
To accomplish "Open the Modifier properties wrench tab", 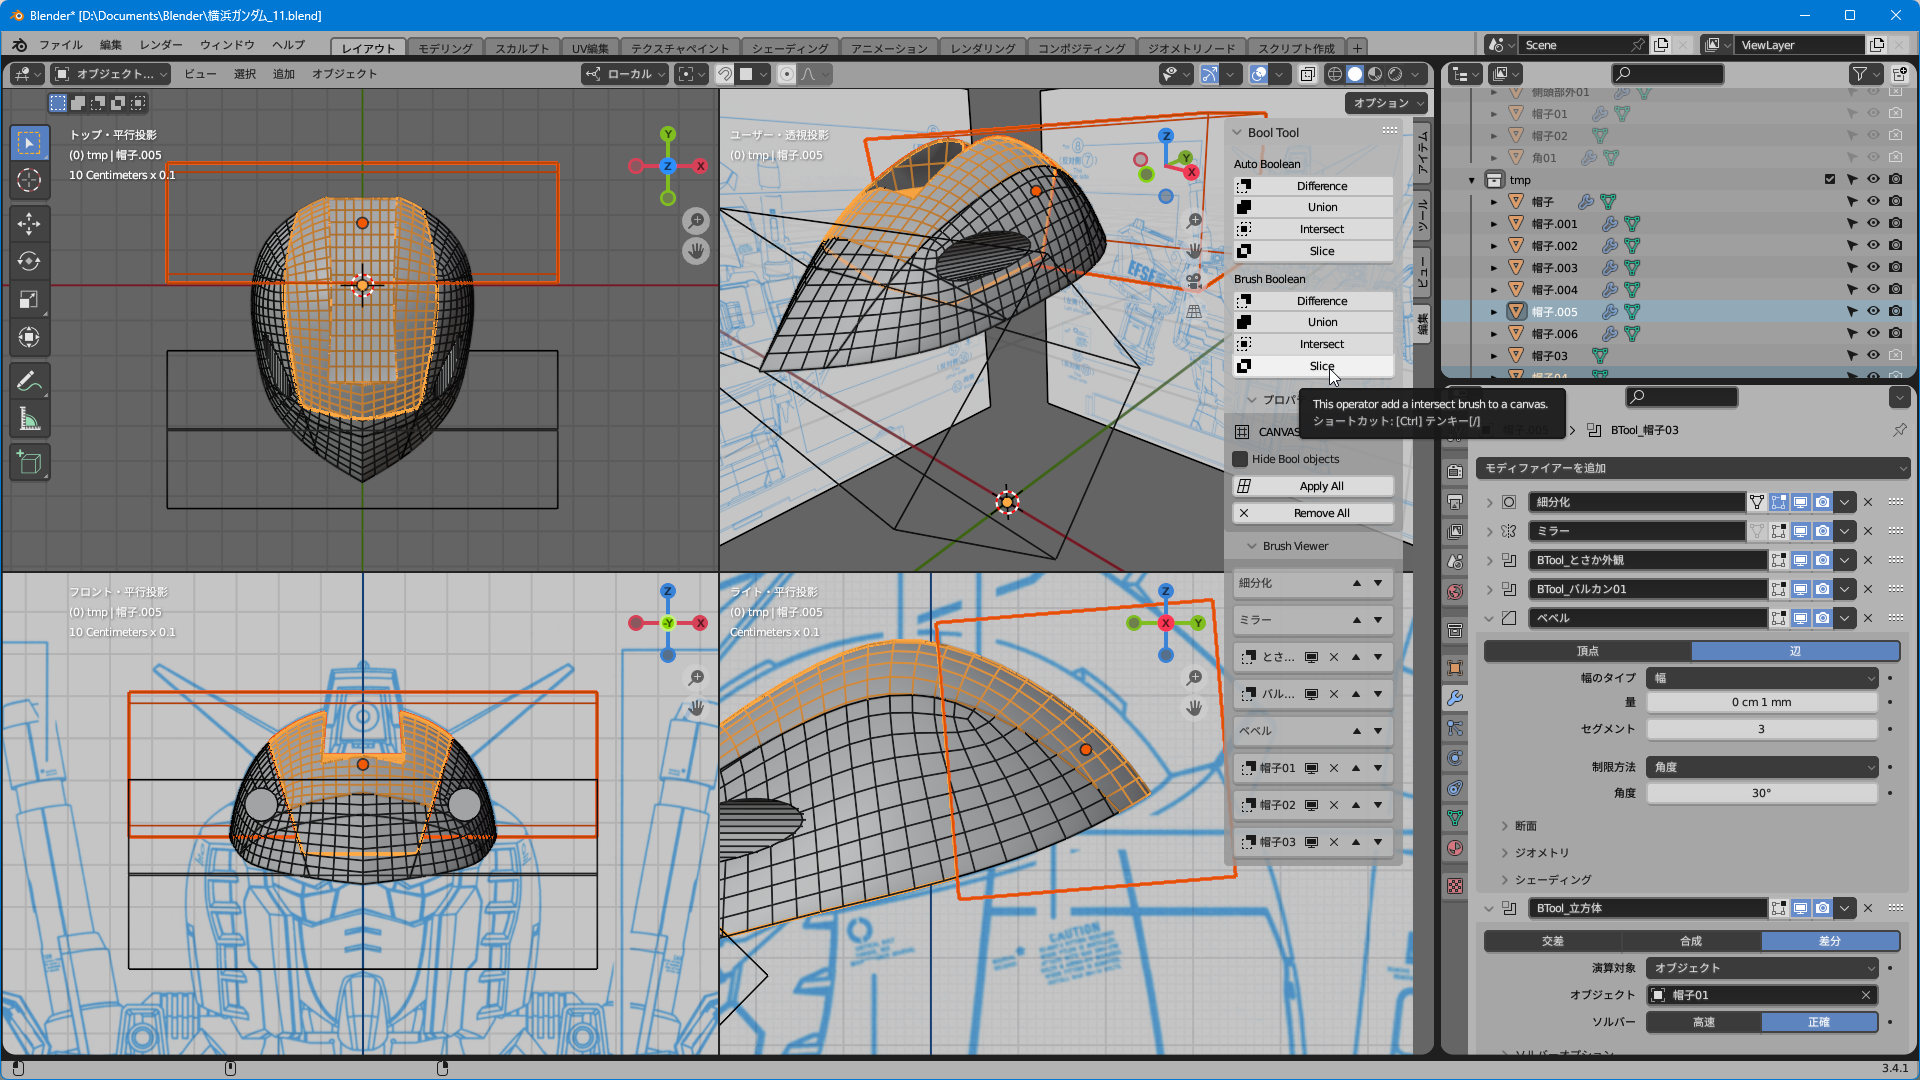I will coord(1455,698).
